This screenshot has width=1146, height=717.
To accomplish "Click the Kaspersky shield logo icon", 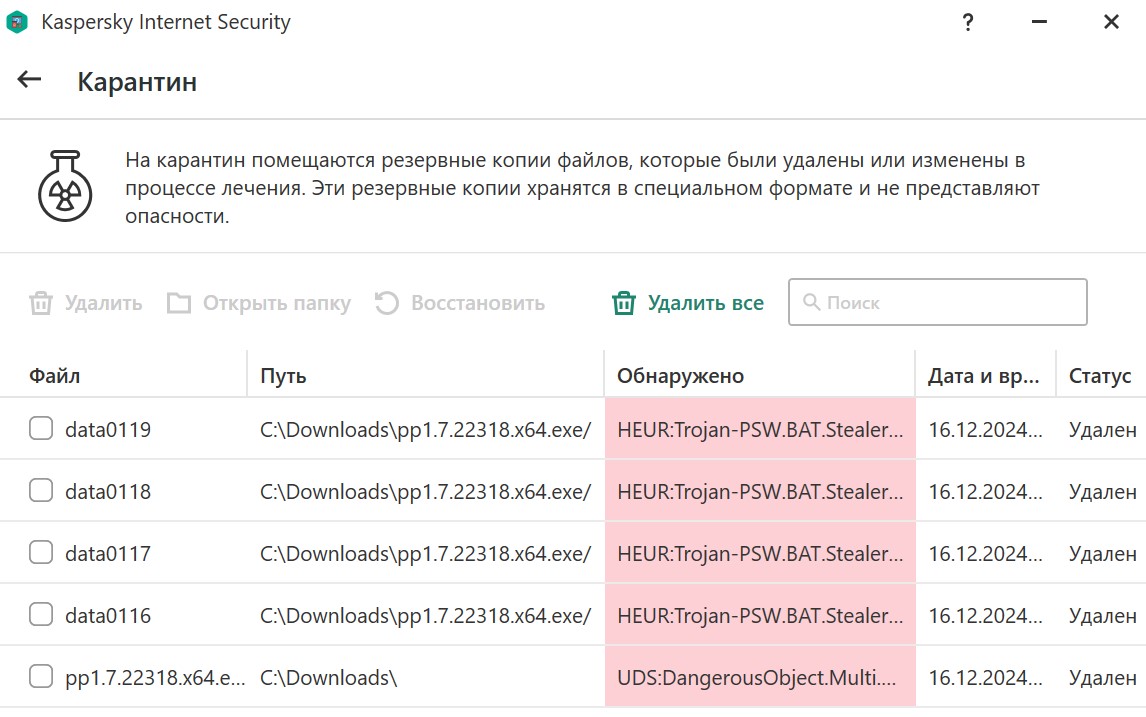I will point(19,22).
